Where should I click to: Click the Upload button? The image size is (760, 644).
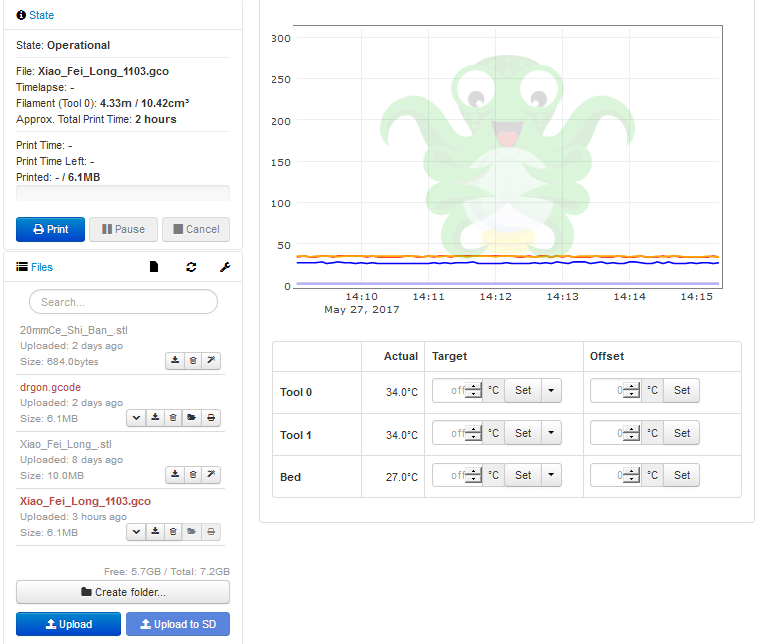click(68, 624)
